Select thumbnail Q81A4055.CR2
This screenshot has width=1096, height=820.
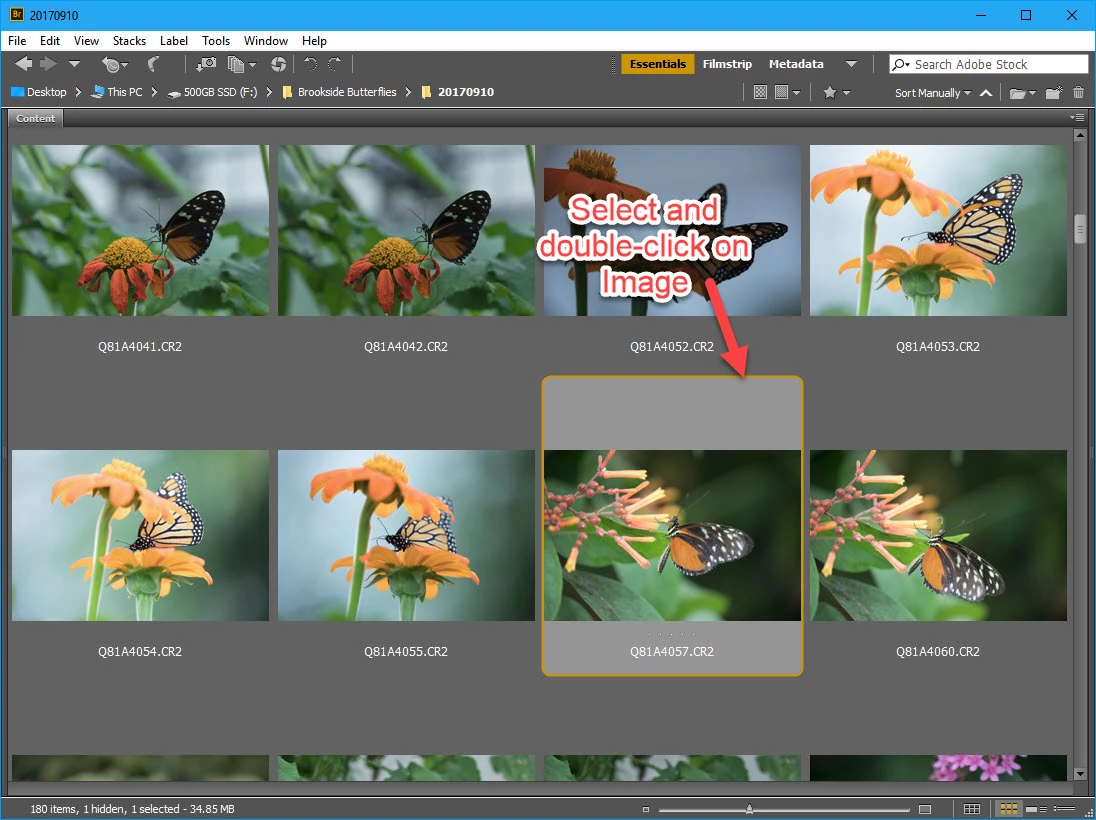406,535
